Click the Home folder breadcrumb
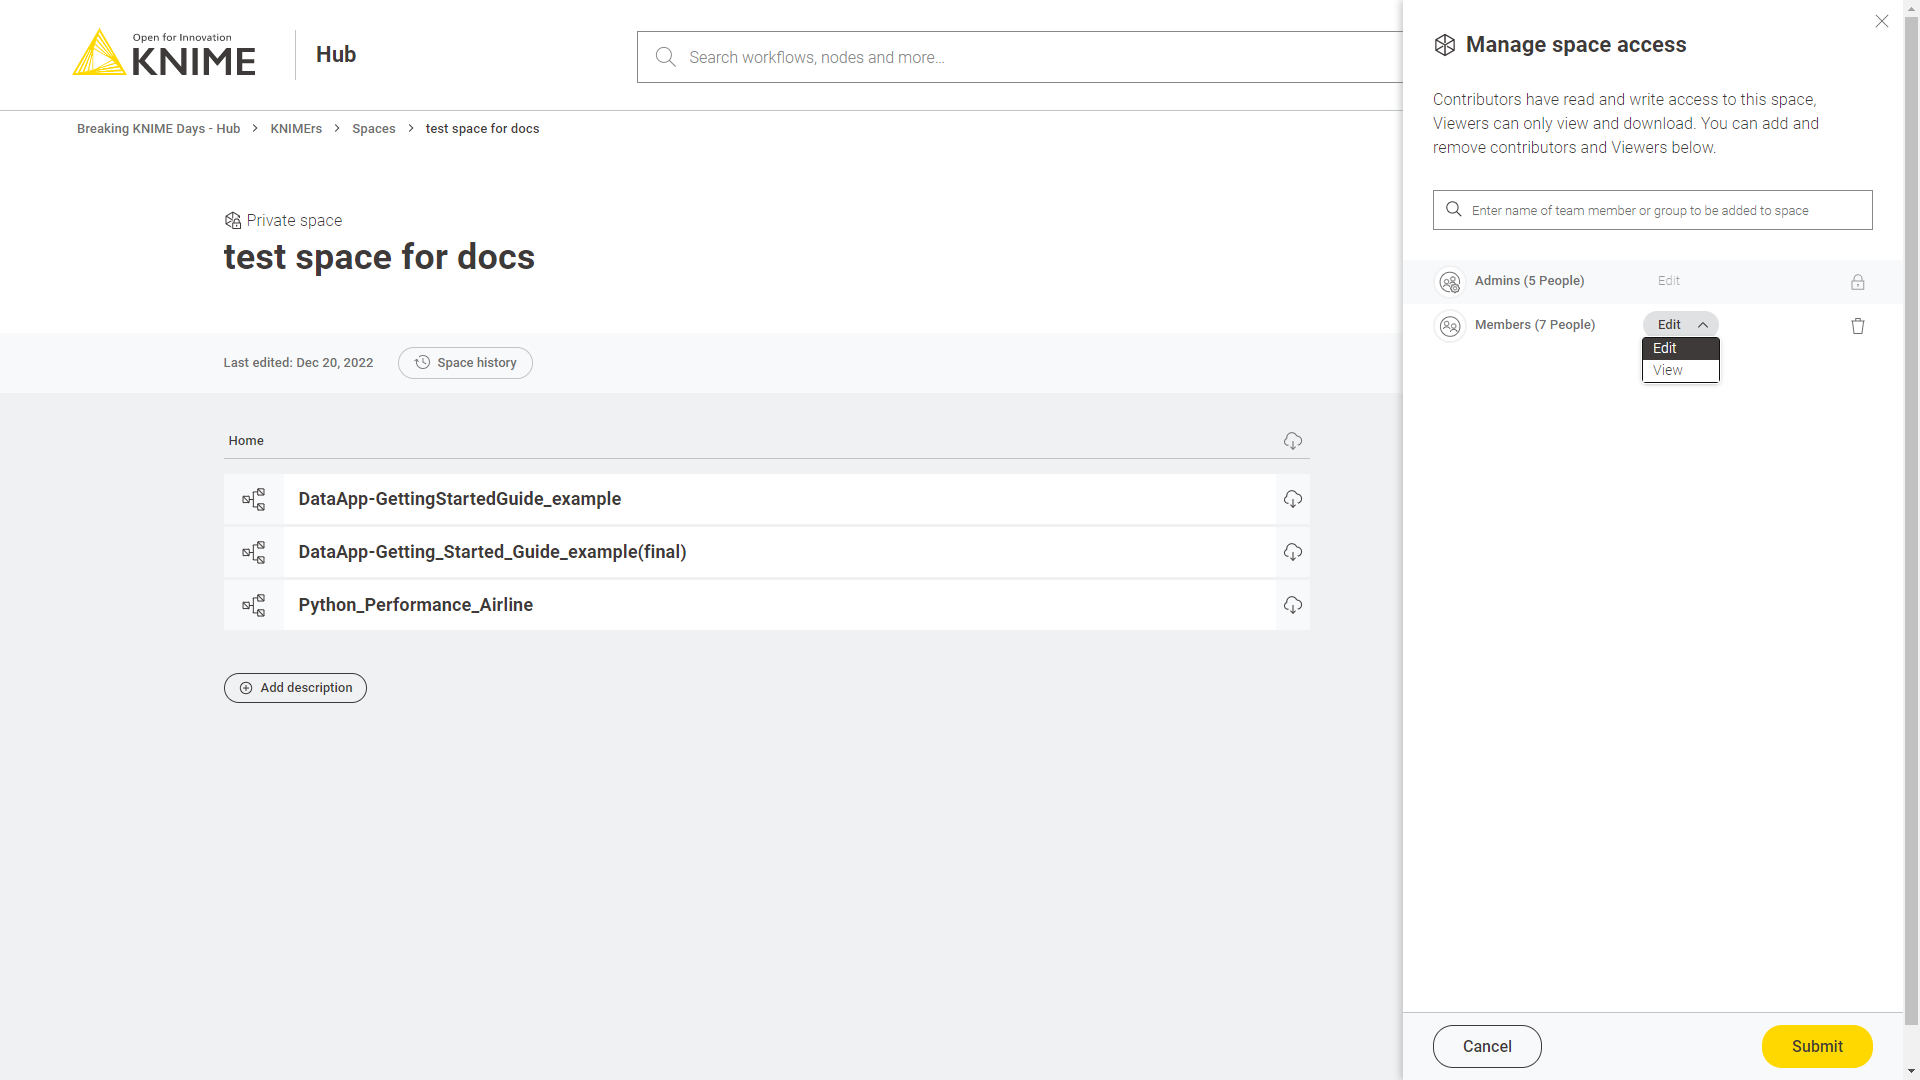This screenshot has width=1920, height=1080. 246,441
